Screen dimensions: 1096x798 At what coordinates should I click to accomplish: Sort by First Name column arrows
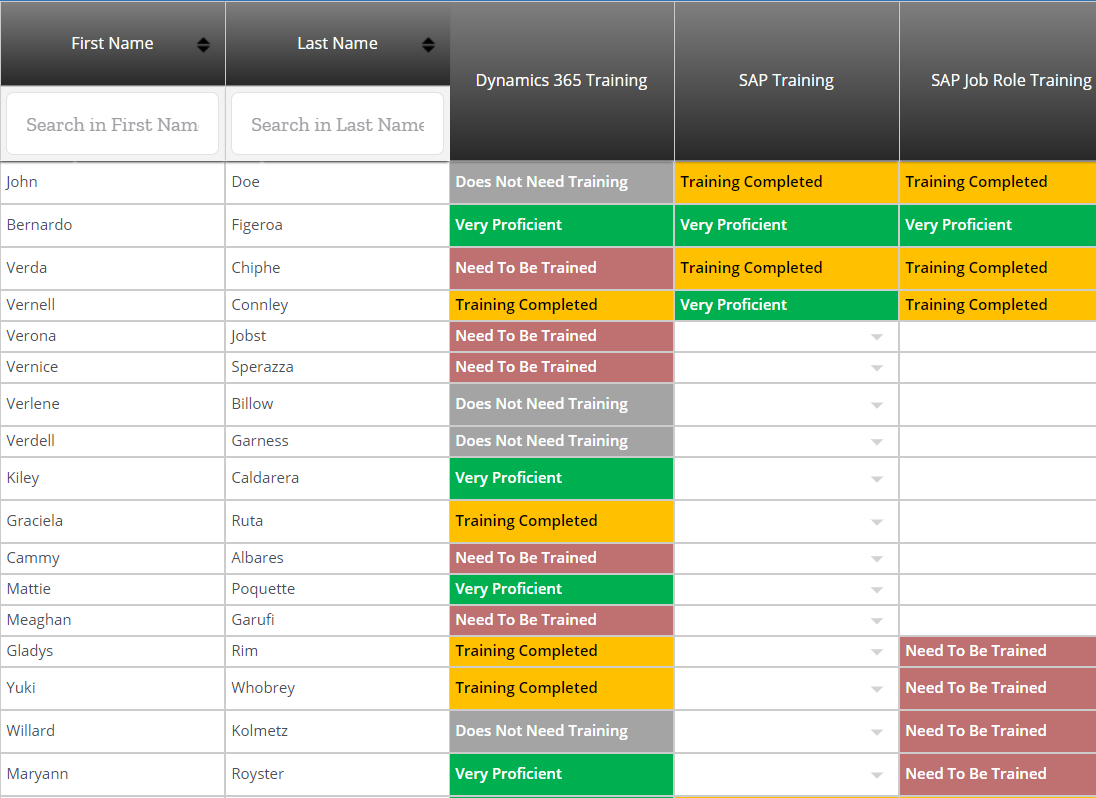(203, 45)
